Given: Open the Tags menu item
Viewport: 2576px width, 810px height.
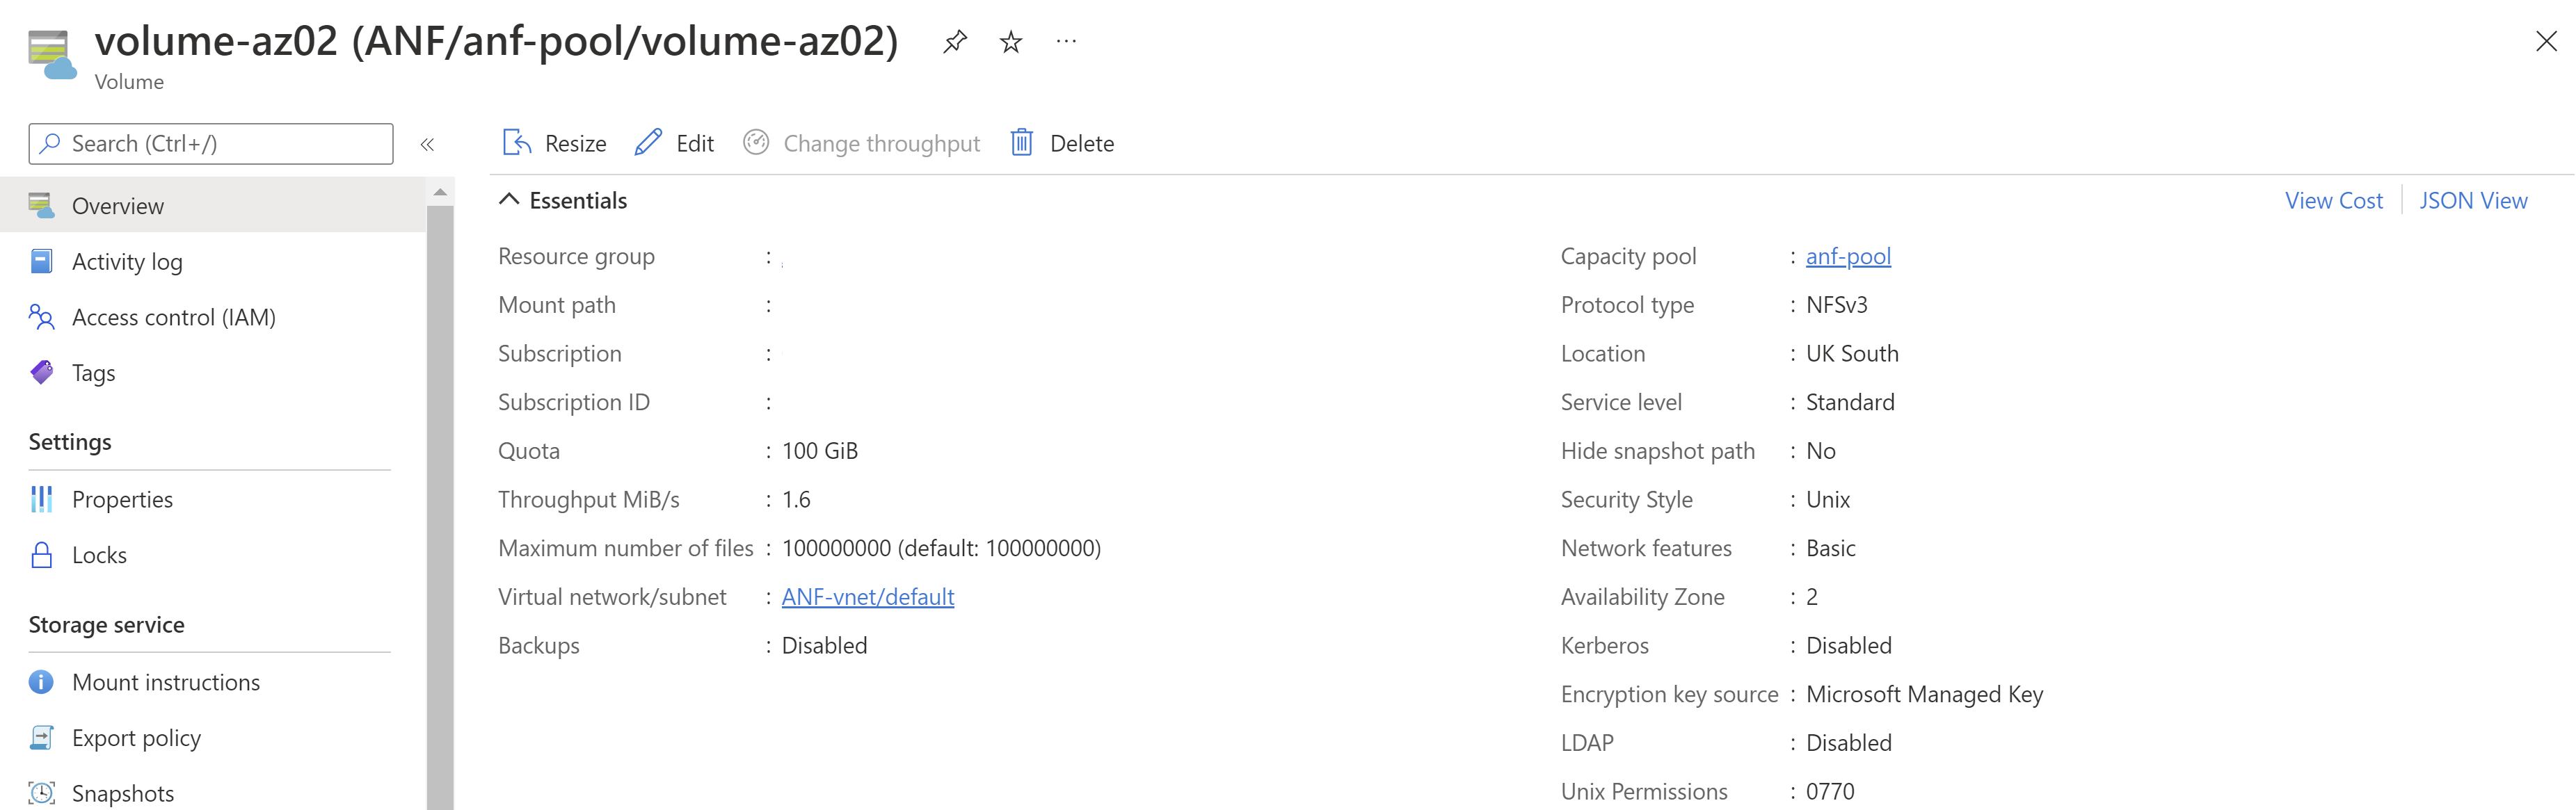Looking at the screenshot, I should 93,373.
